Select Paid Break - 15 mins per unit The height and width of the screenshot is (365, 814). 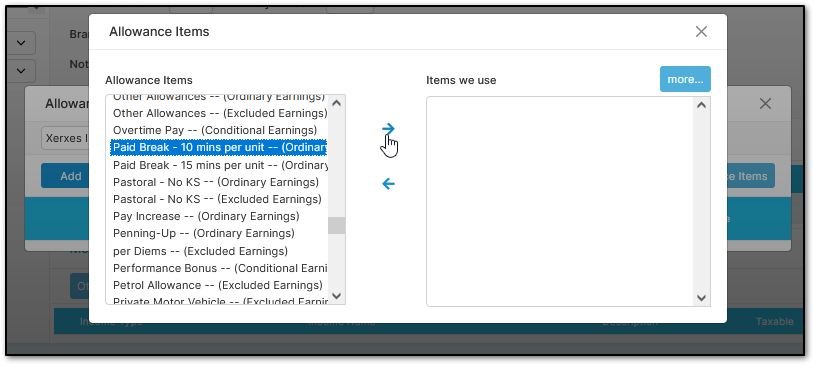220,165
